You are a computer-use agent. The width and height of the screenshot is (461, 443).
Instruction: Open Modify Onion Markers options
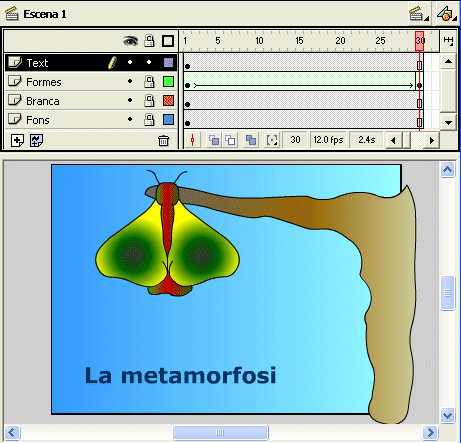point(272,140)
